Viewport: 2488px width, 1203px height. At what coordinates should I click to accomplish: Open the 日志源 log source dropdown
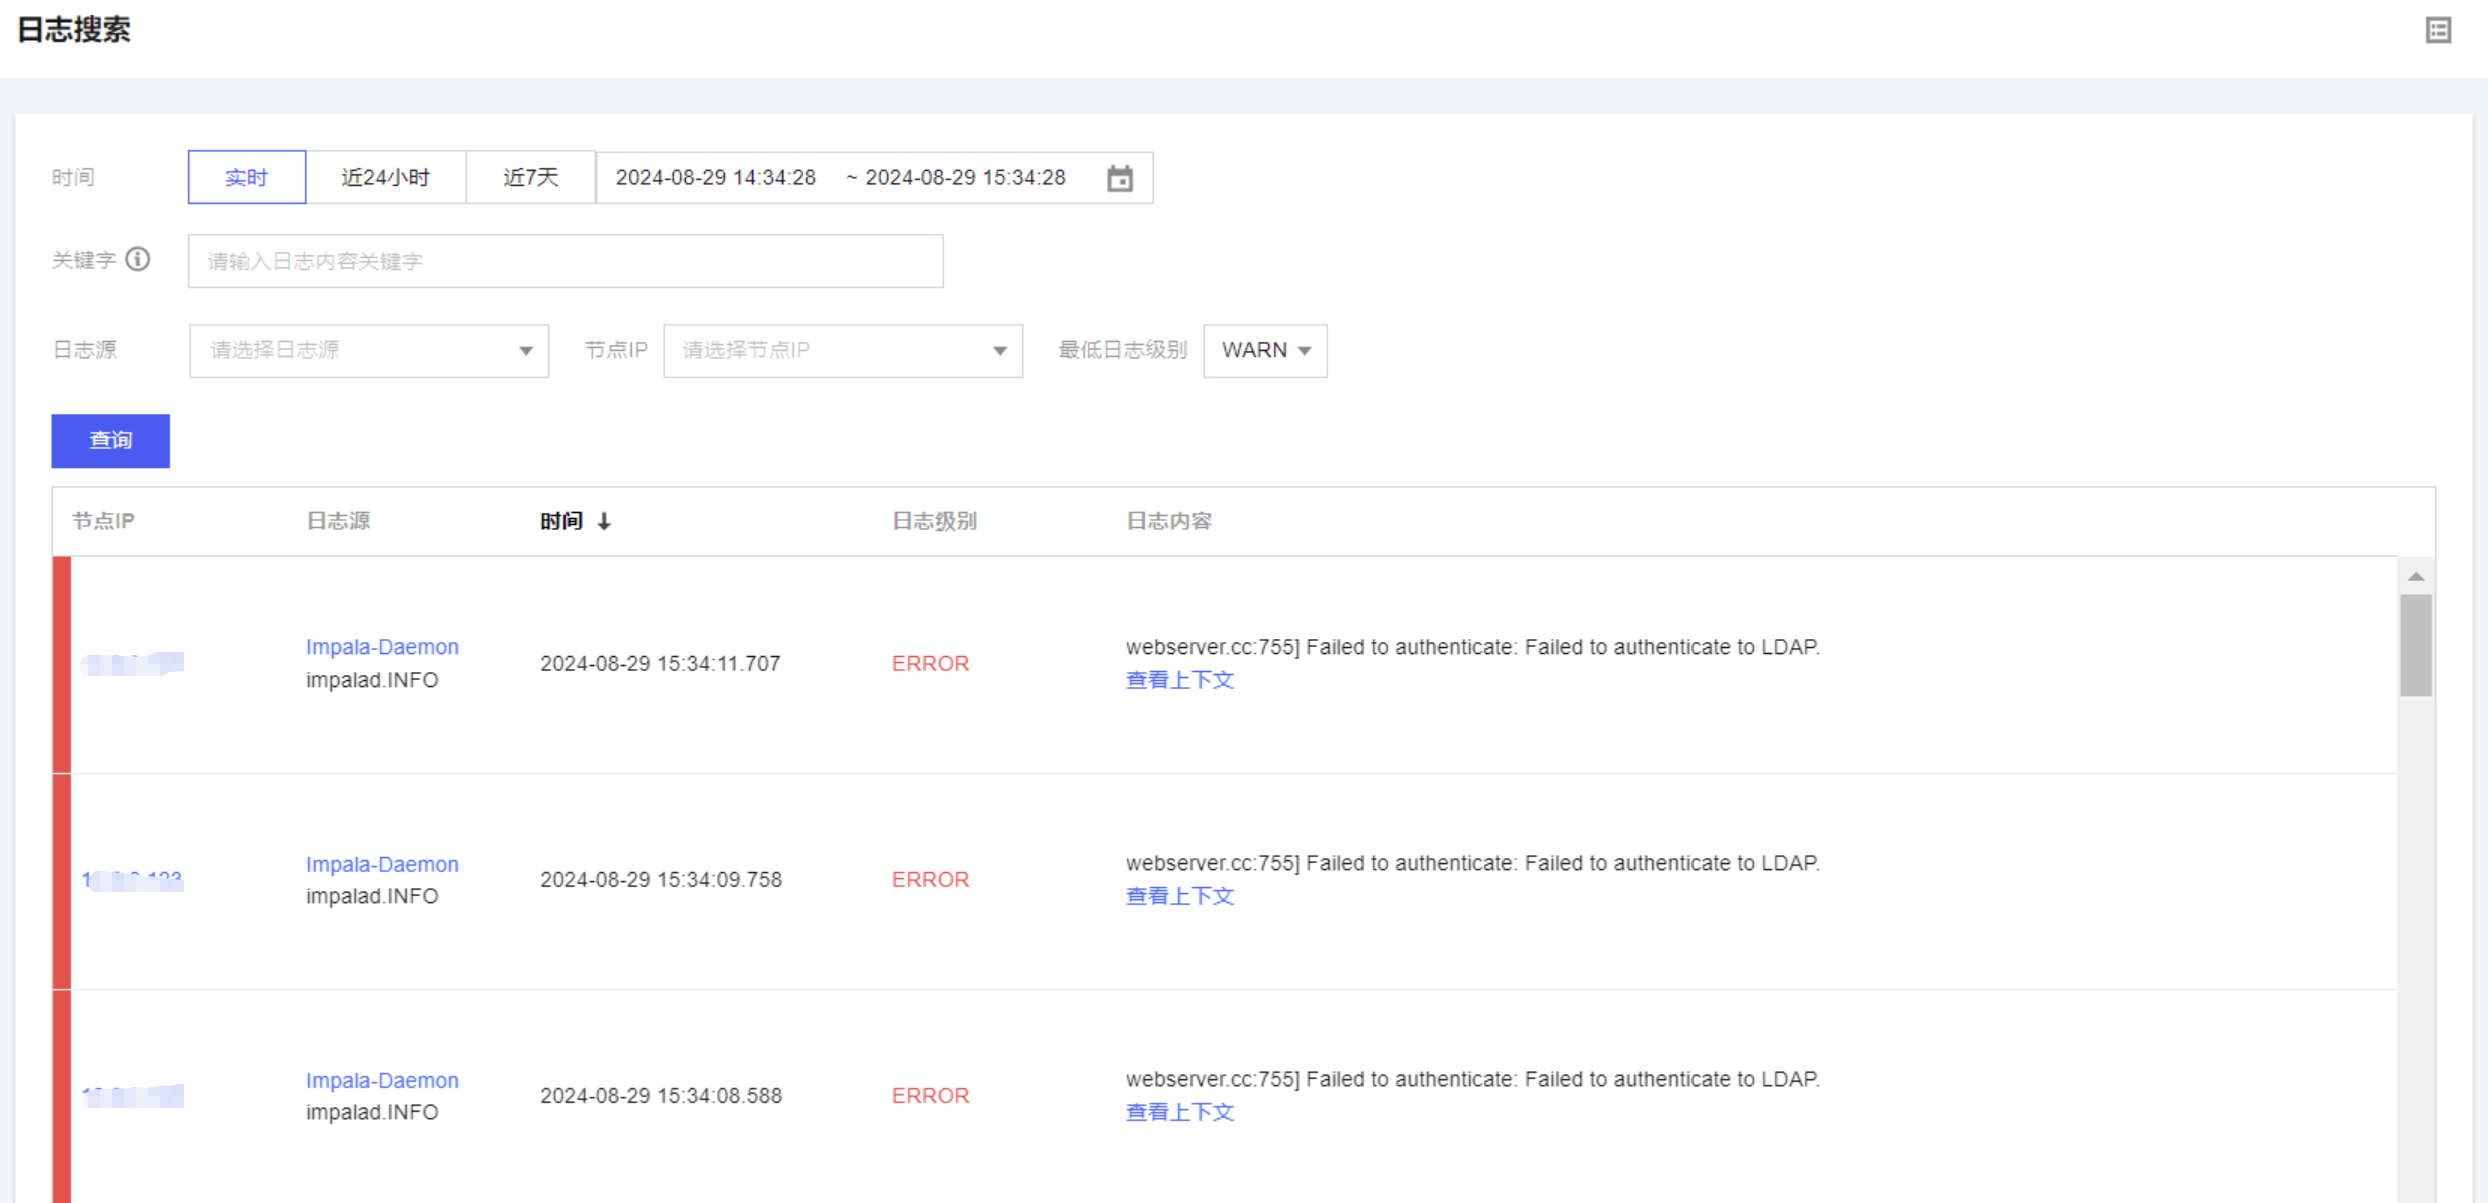tap(368, 350)
